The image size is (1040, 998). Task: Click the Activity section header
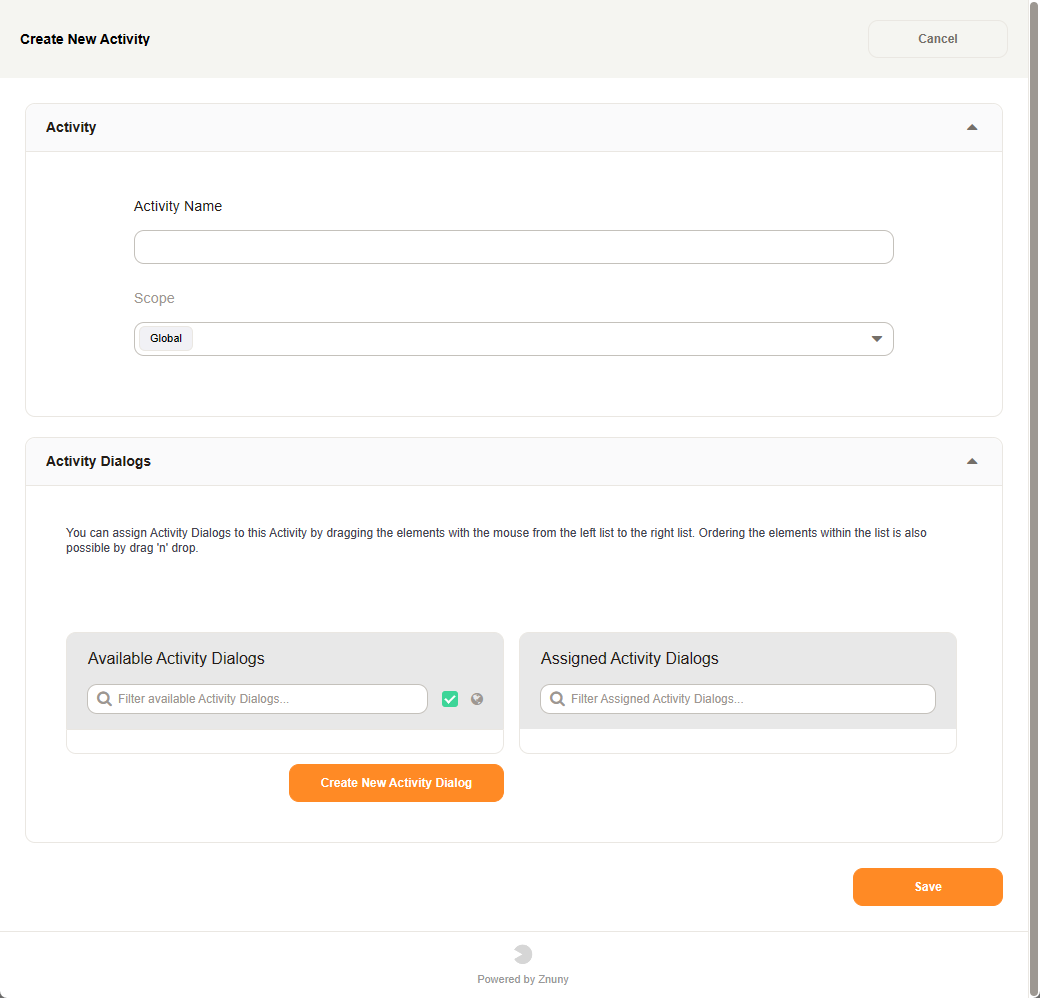pos(70,127)
